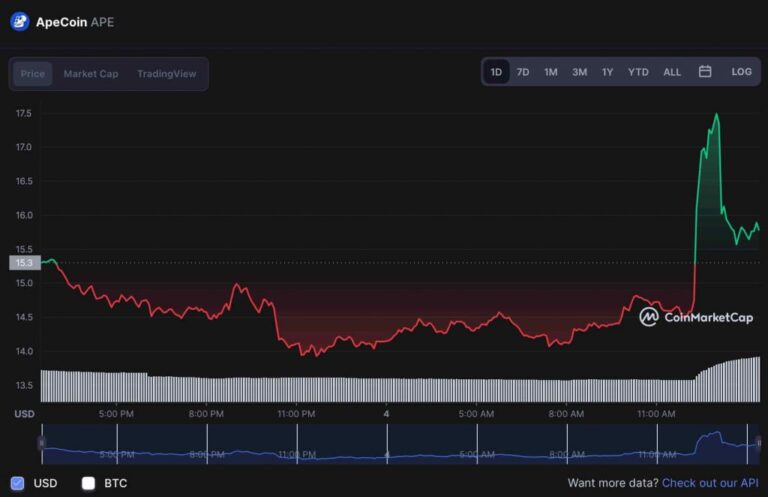The image size is (768, 497).
Task: Click the 11:00 PM x-axis label
Action: 296,414
